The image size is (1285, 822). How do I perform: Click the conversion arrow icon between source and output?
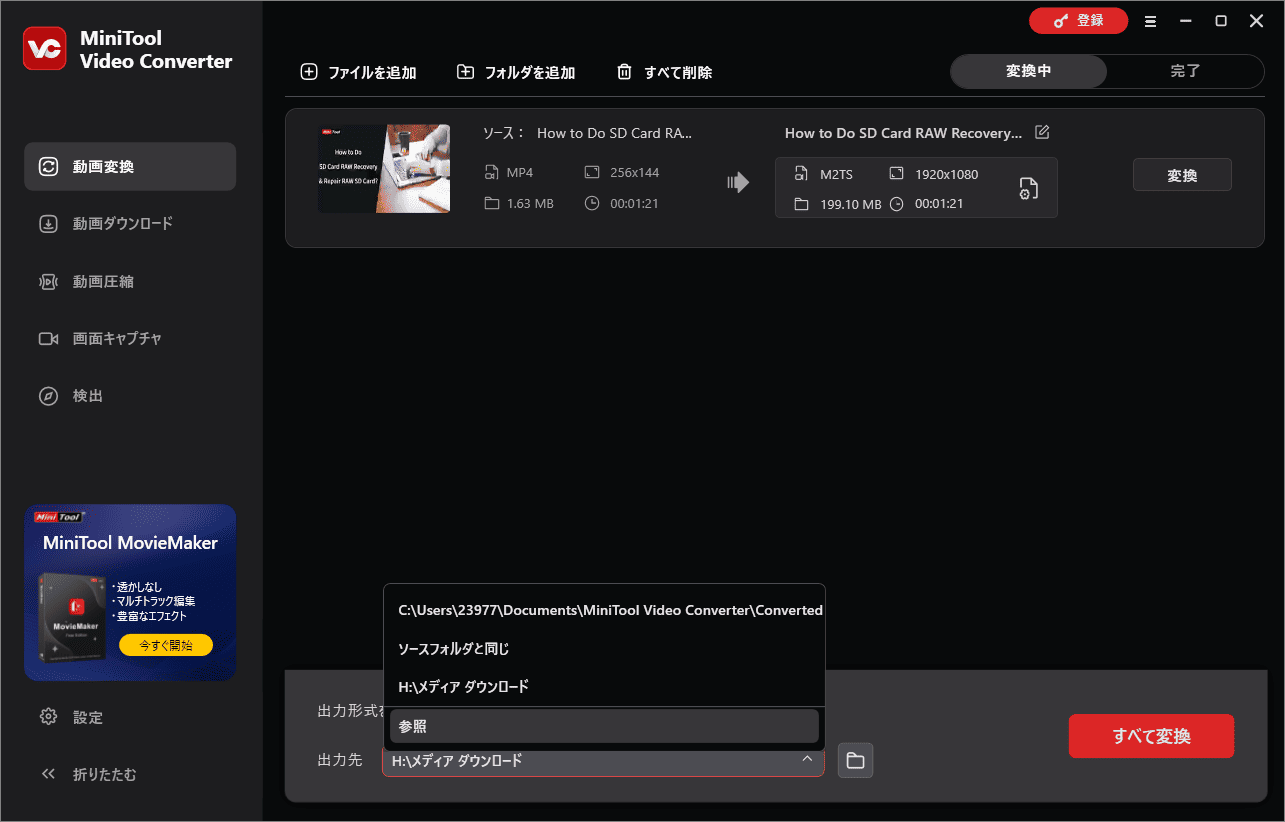738,182
